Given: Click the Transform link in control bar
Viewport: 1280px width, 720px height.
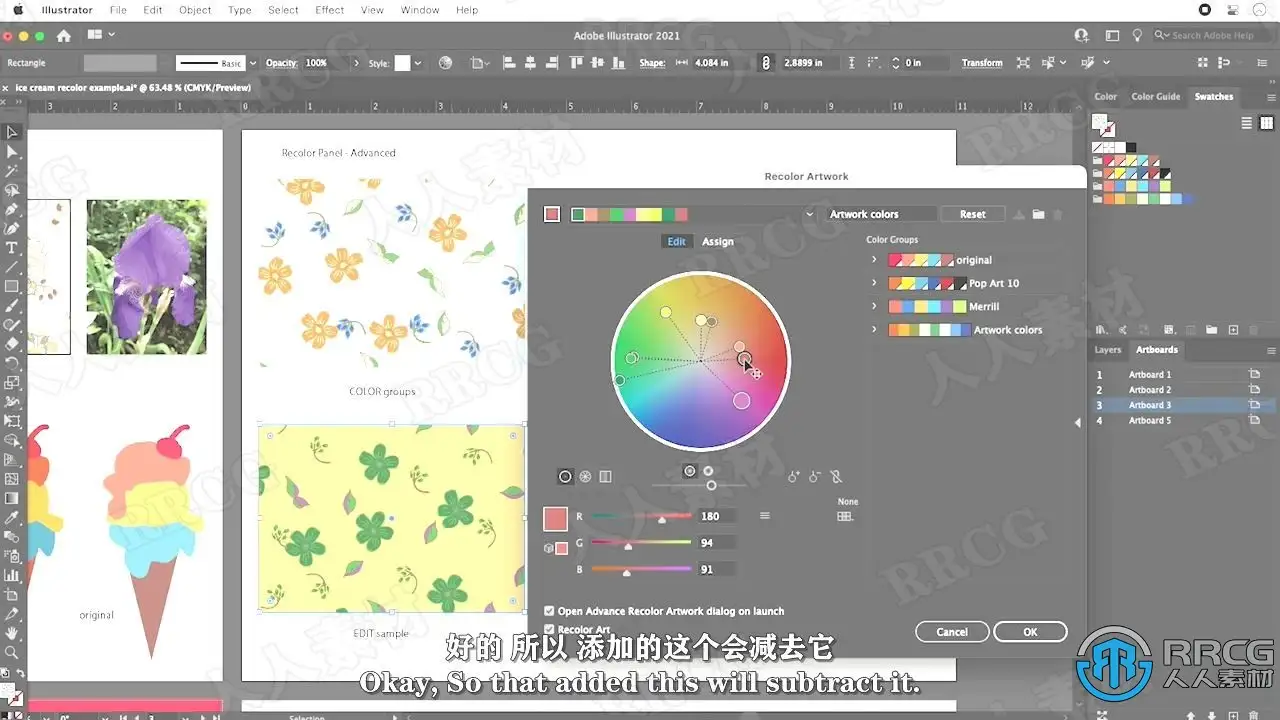Looking at the screenshot, I should [982, 63].
